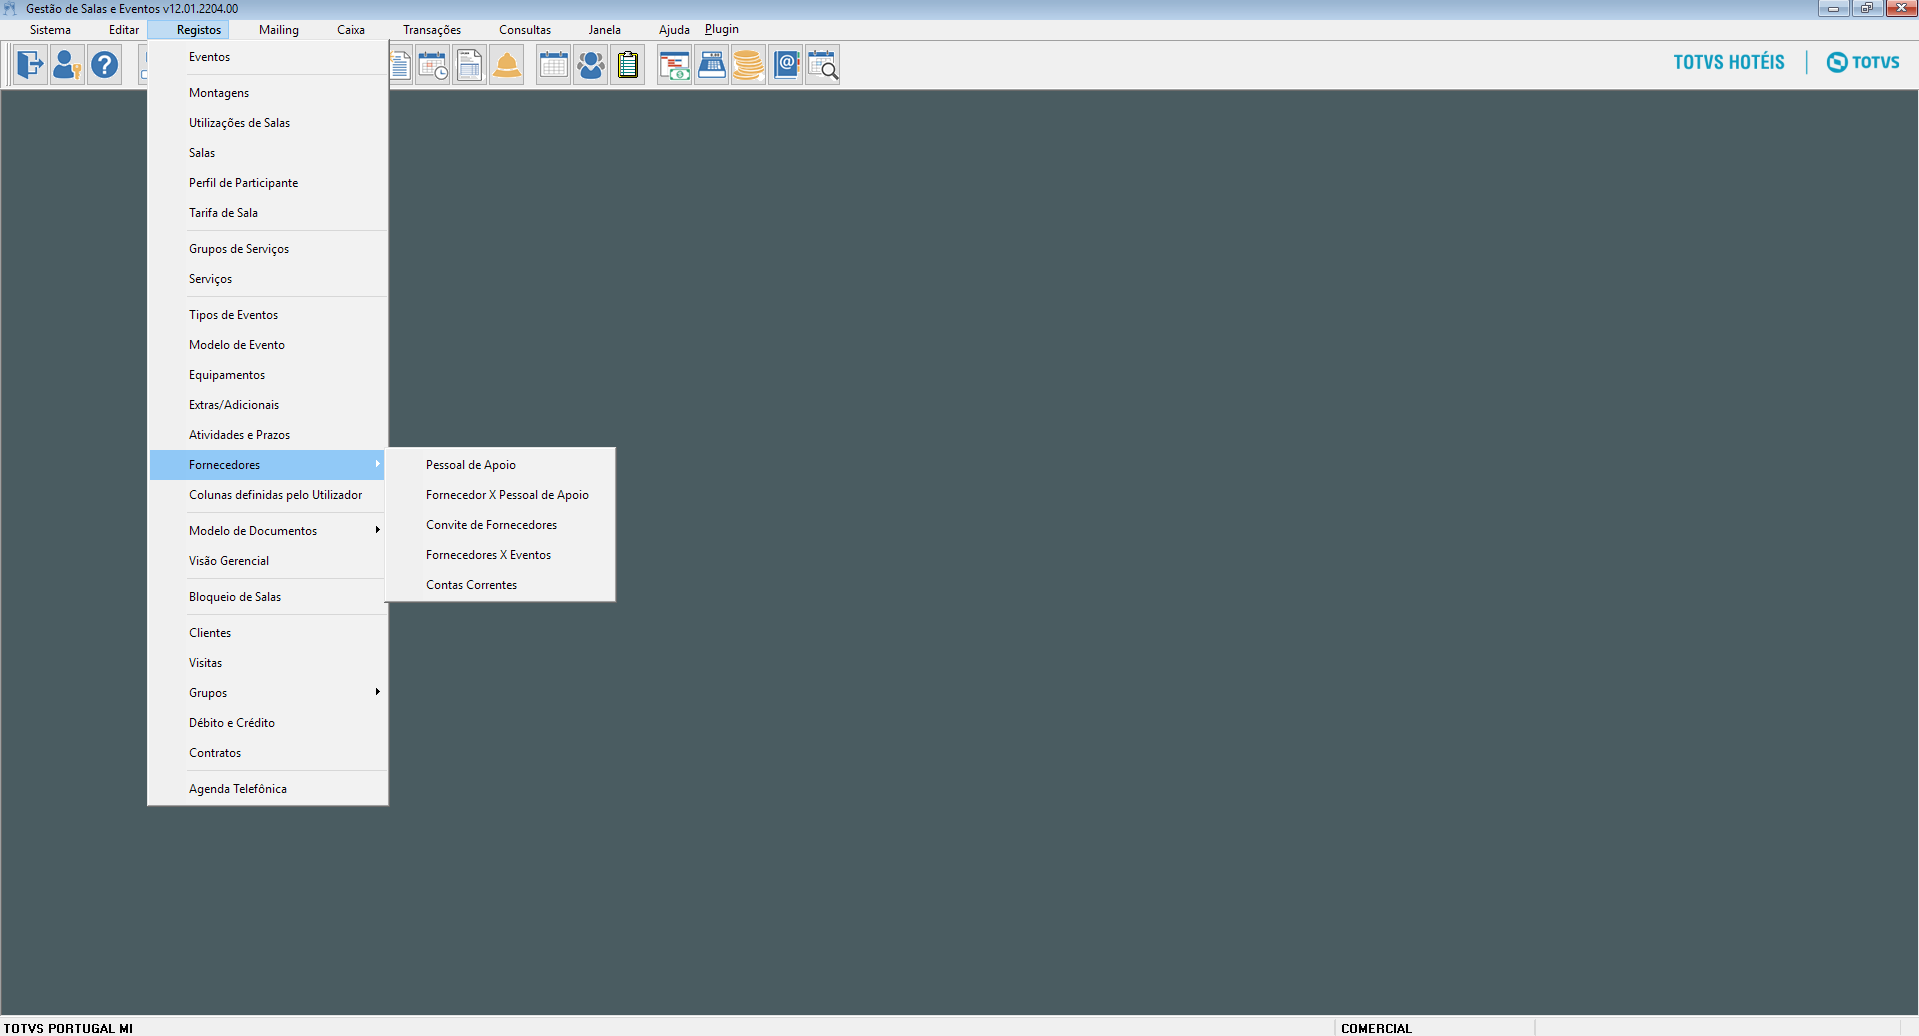Expand the Grupos submenu
1919x1036 pixels.
click(208, 693)
